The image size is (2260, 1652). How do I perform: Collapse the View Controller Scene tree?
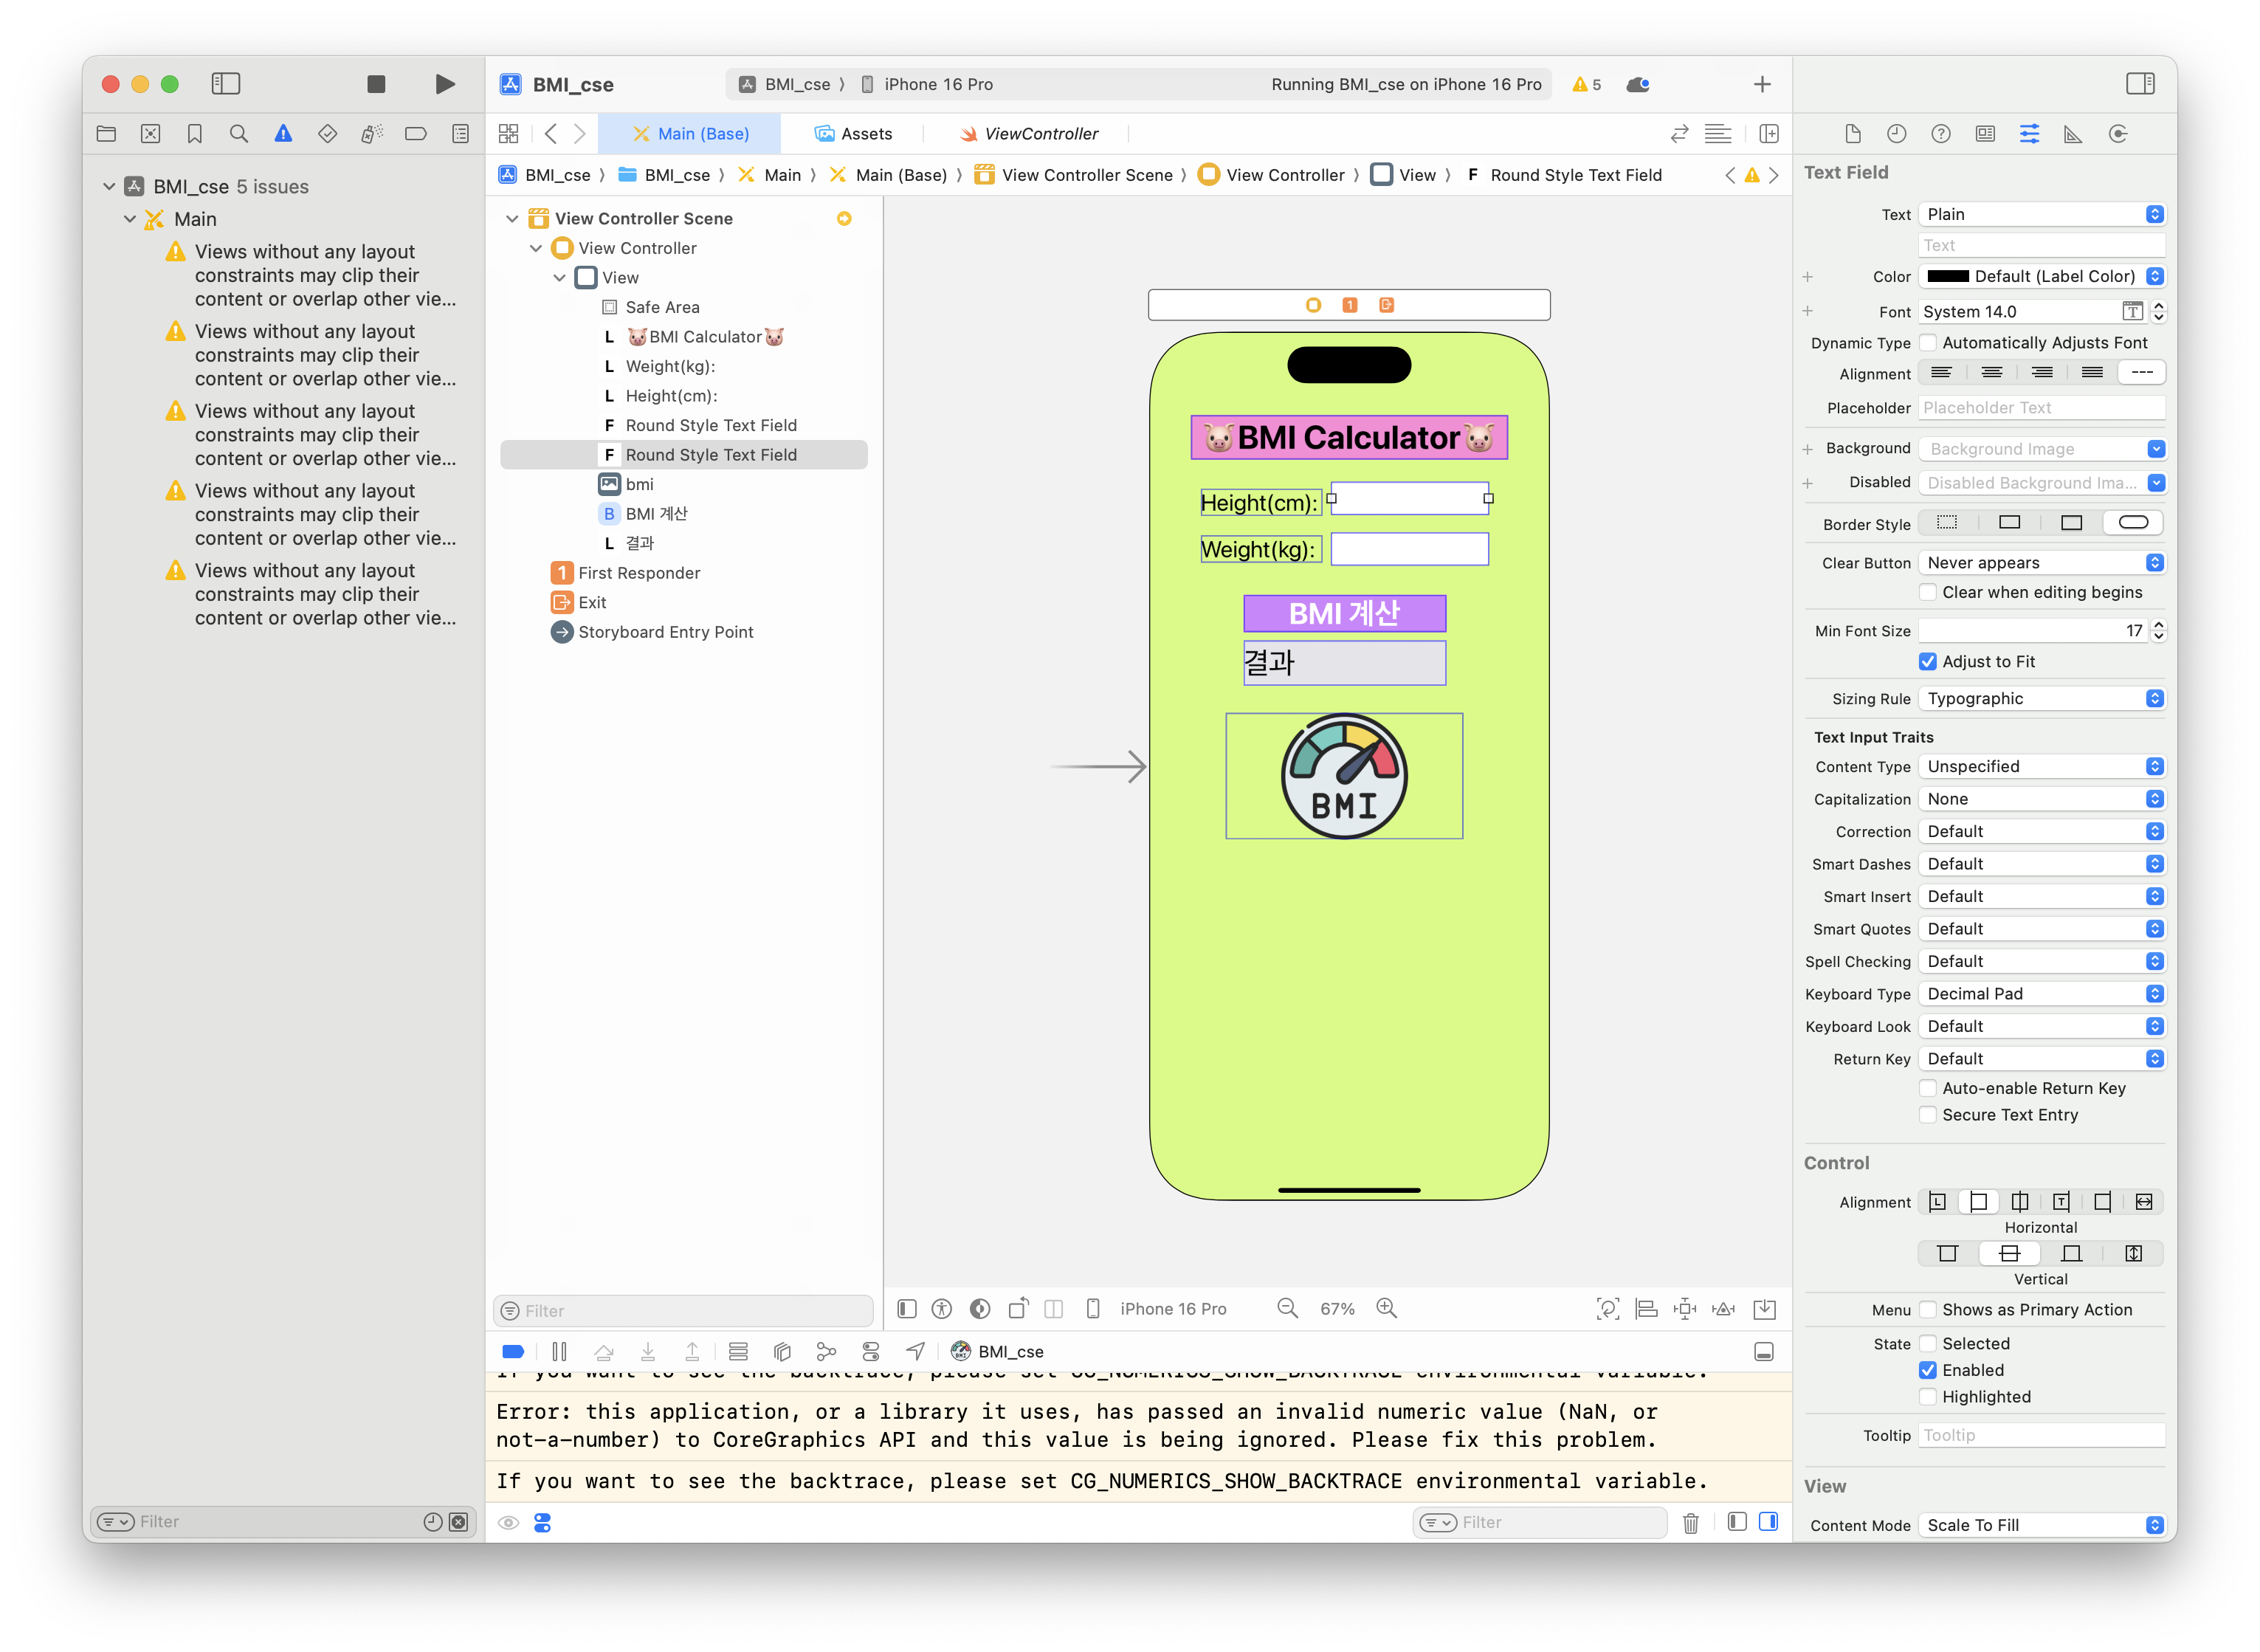512,218
